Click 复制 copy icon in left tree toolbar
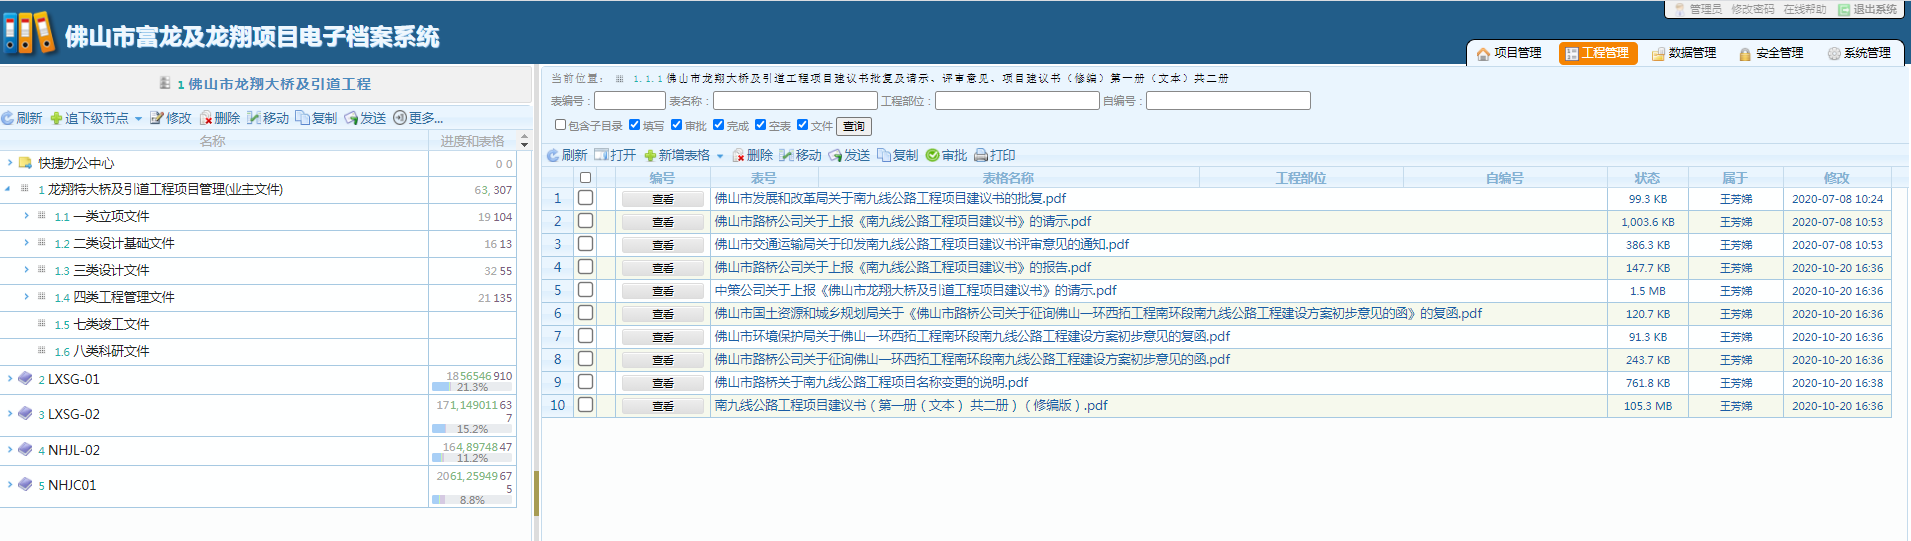Screen dimensions: 1911x541 [x=303, y=118]
